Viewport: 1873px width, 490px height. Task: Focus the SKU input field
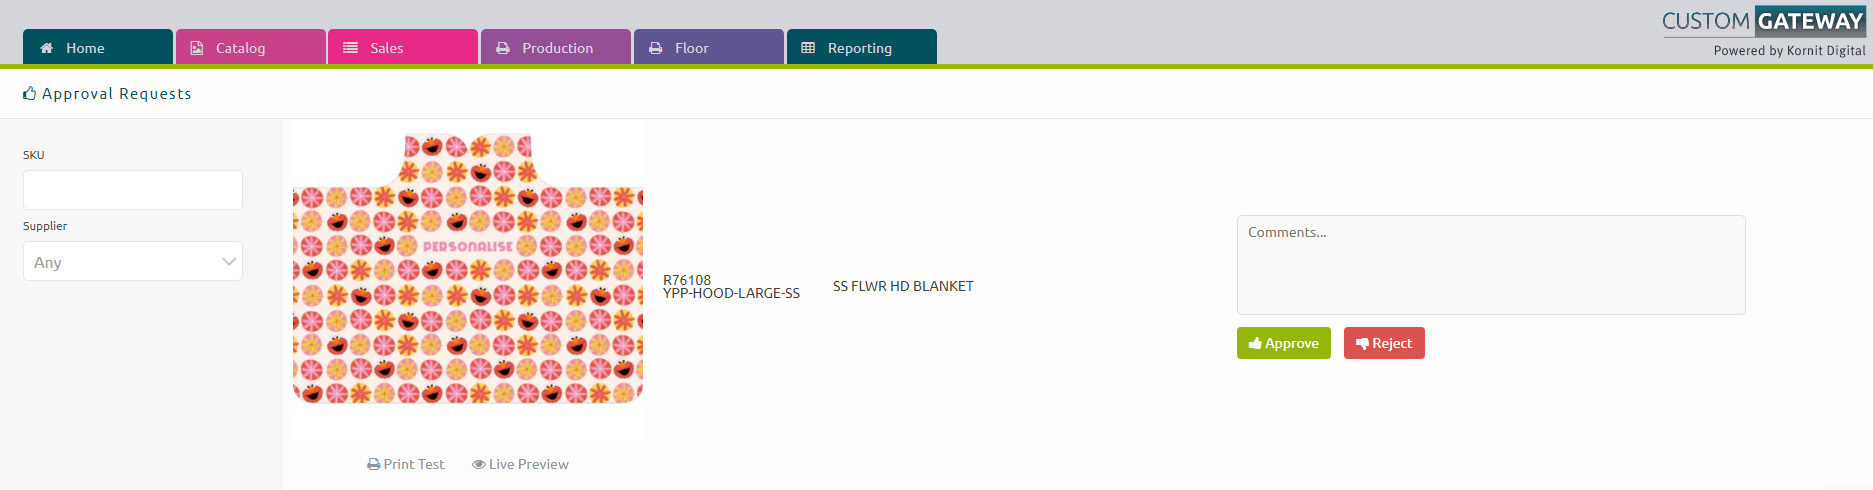click(133, 190)
